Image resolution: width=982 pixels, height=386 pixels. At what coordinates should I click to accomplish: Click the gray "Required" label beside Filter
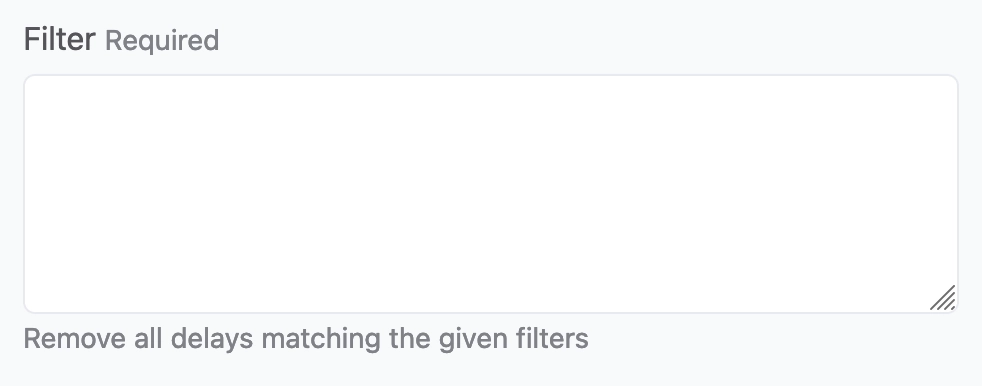[162, 41]
